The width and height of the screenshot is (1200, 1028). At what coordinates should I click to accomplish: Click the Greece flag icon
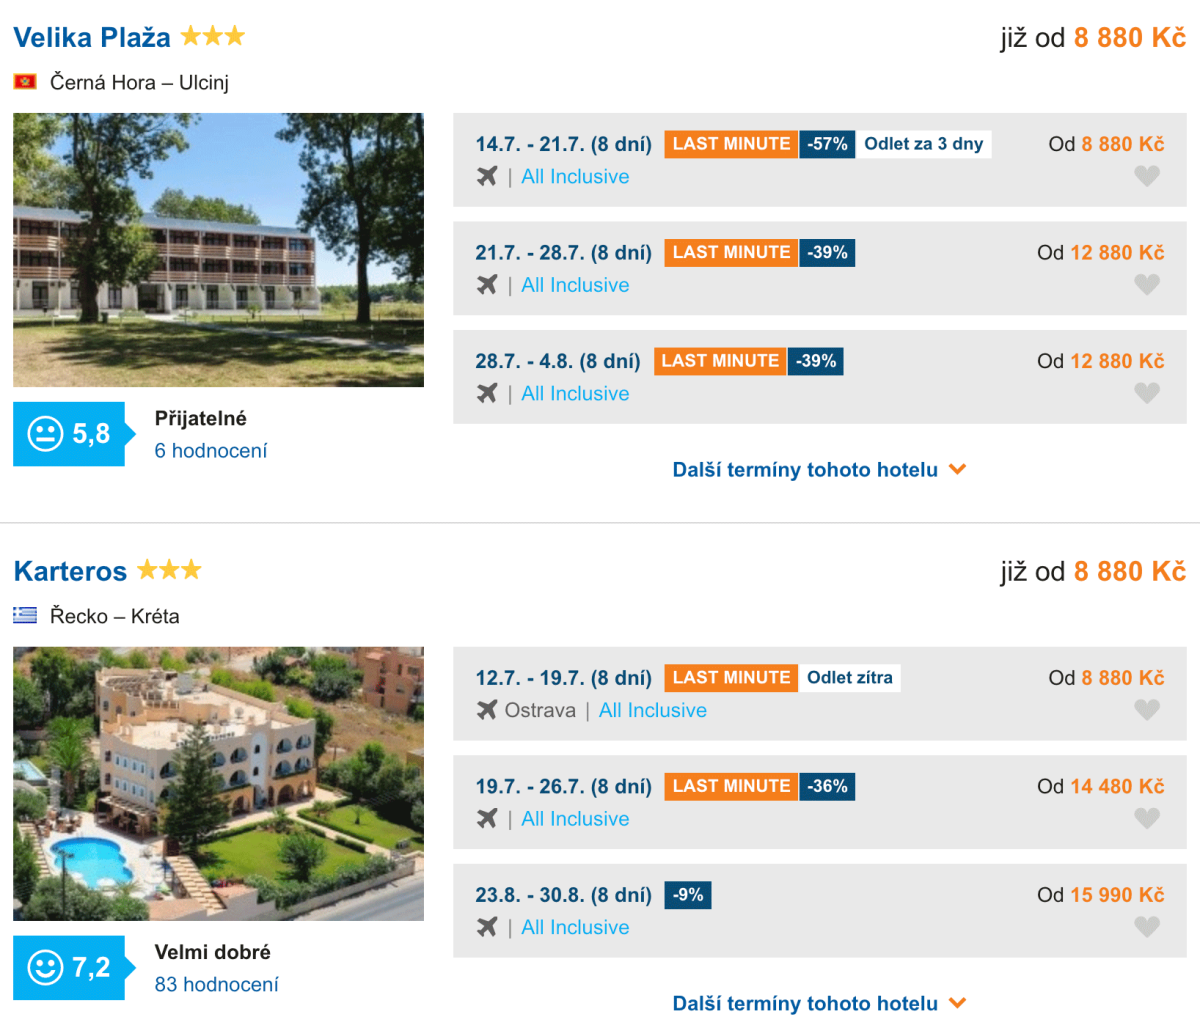coord(25,616)
